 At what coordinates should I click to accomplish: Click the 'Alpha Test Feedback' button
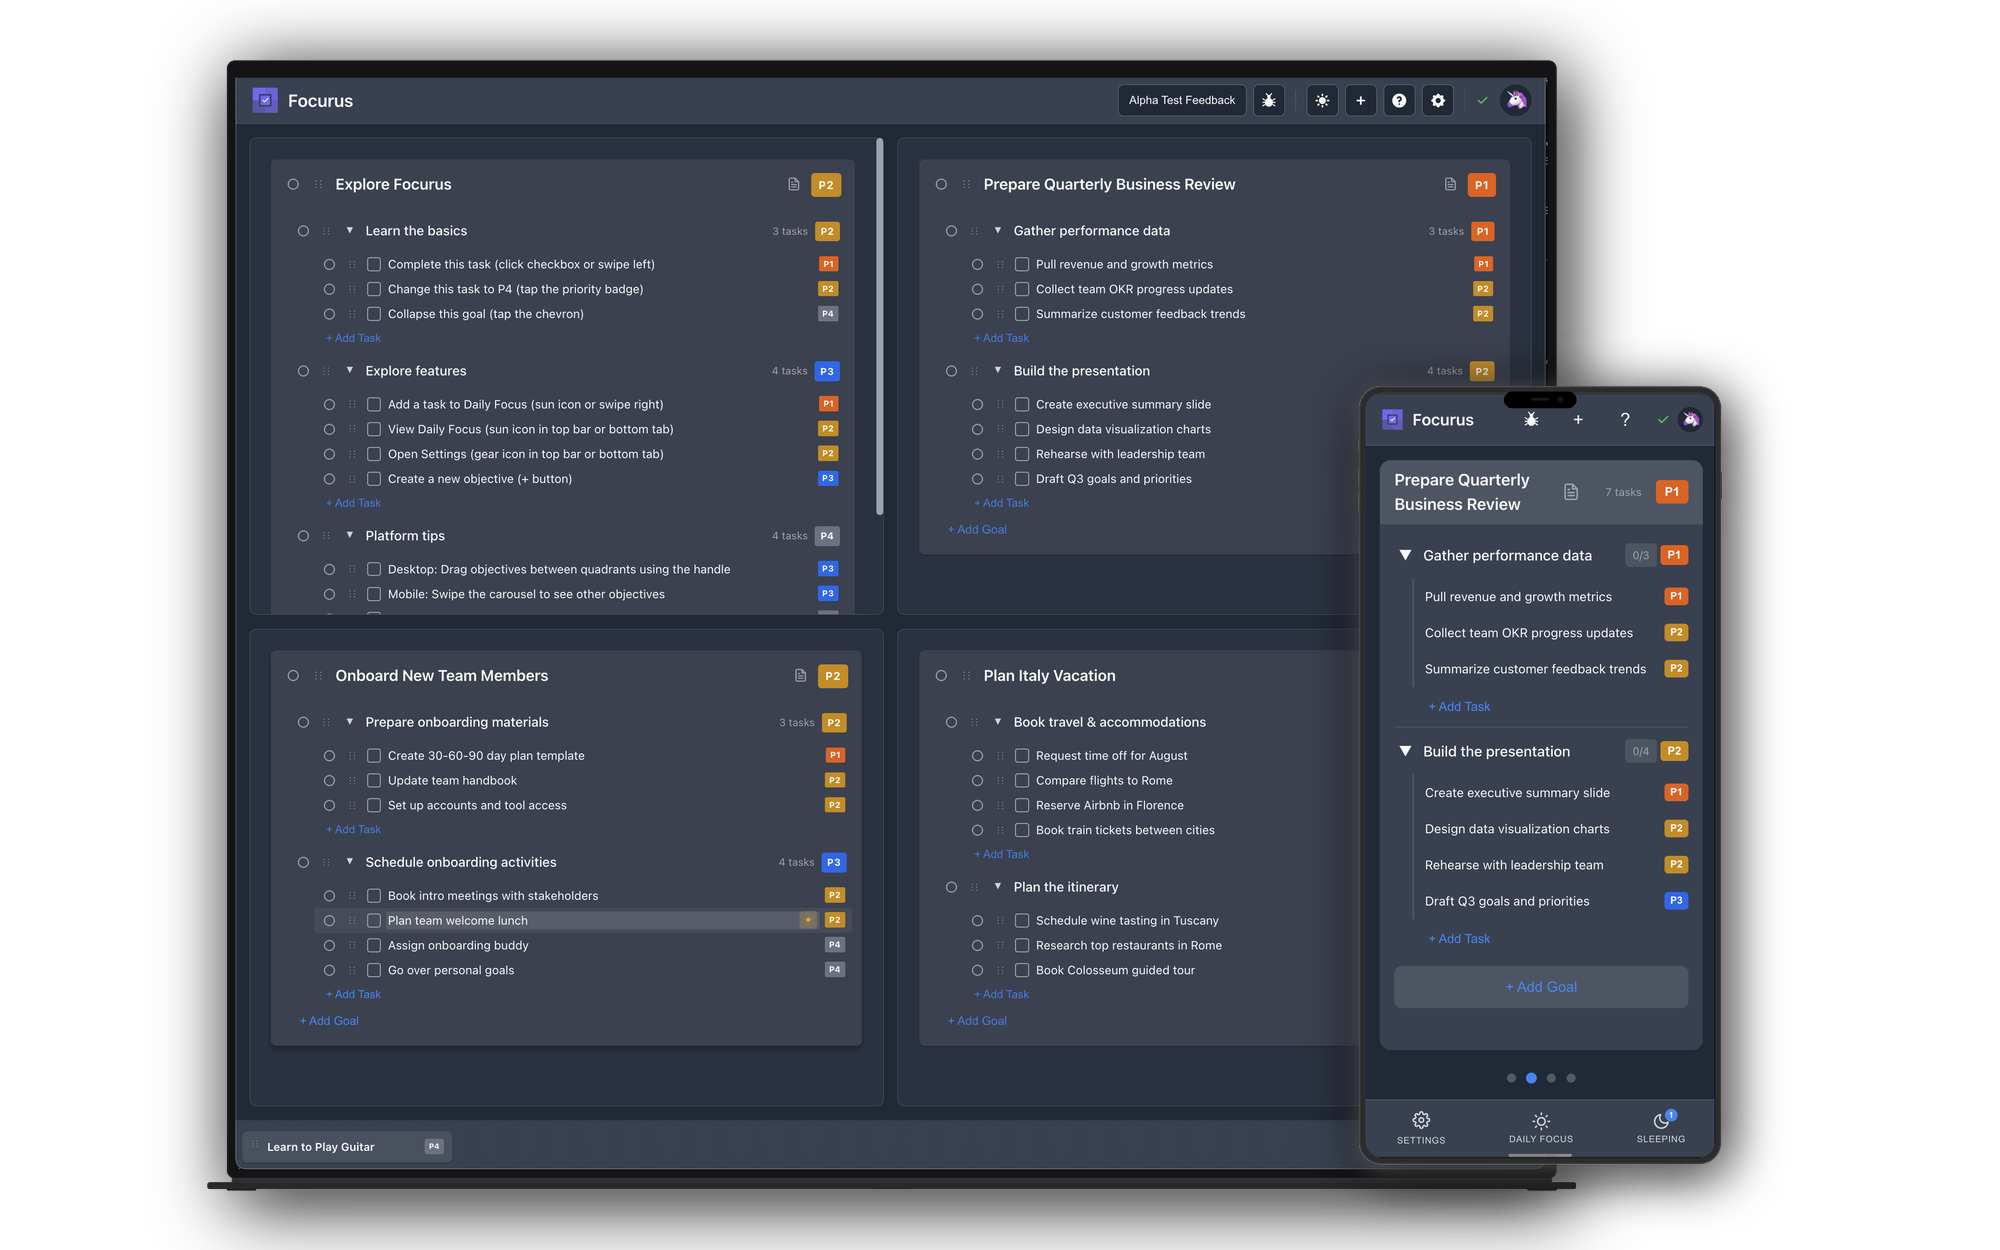[x=1181, y=100]
